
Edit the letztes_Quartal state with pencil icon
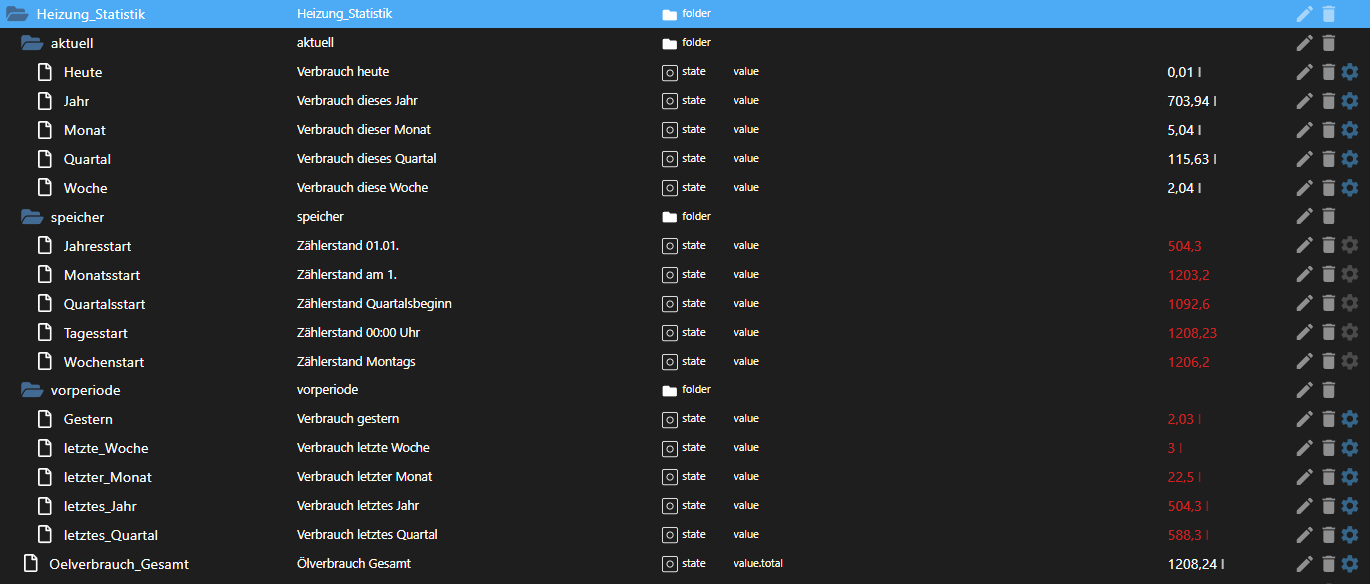[x=1304, y=535]
